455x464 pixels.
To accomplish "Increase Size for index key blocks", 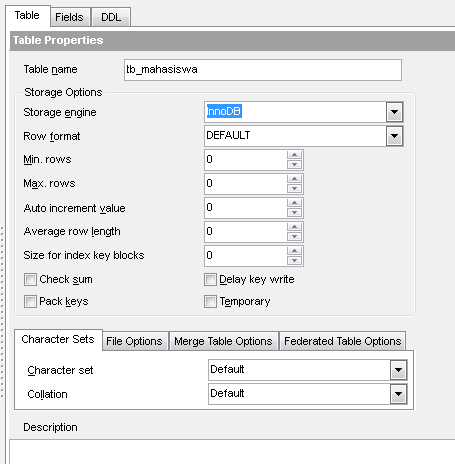I will 294,251.
